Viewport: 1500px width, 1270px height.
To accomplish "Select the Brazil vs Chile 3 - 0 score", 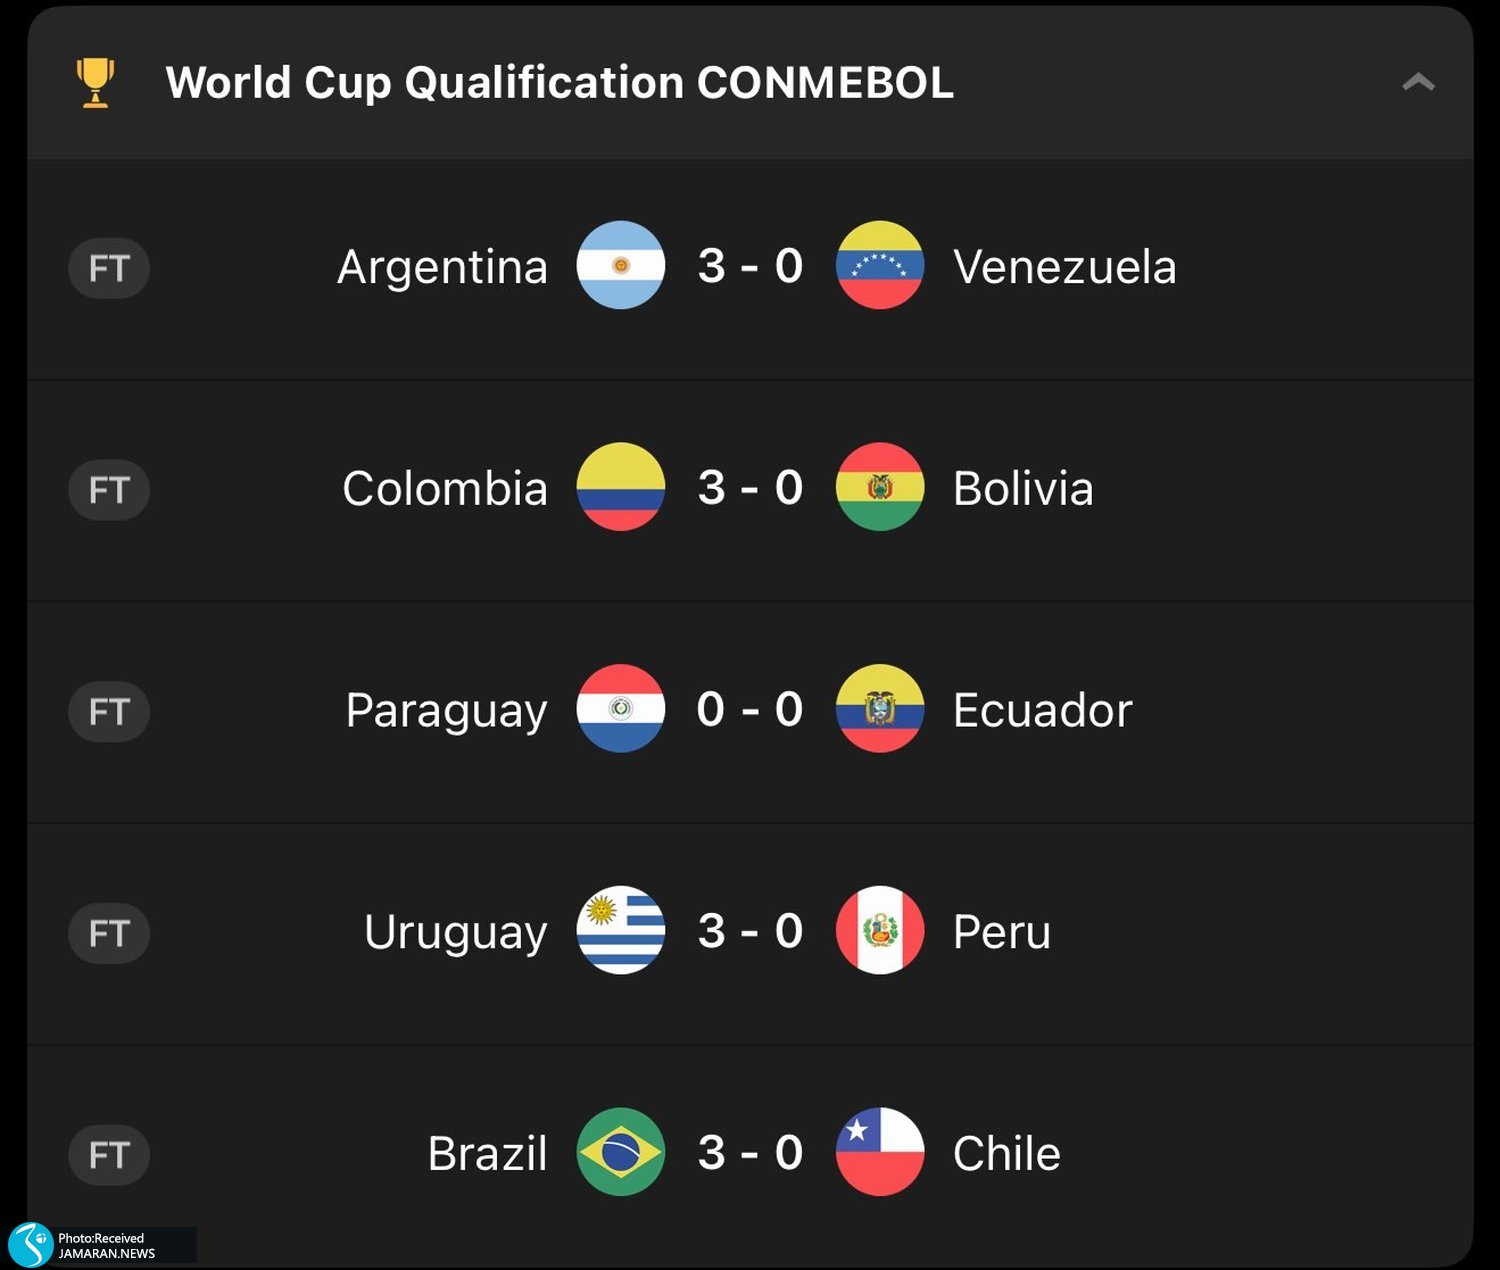I will (x=750, y=1153).
